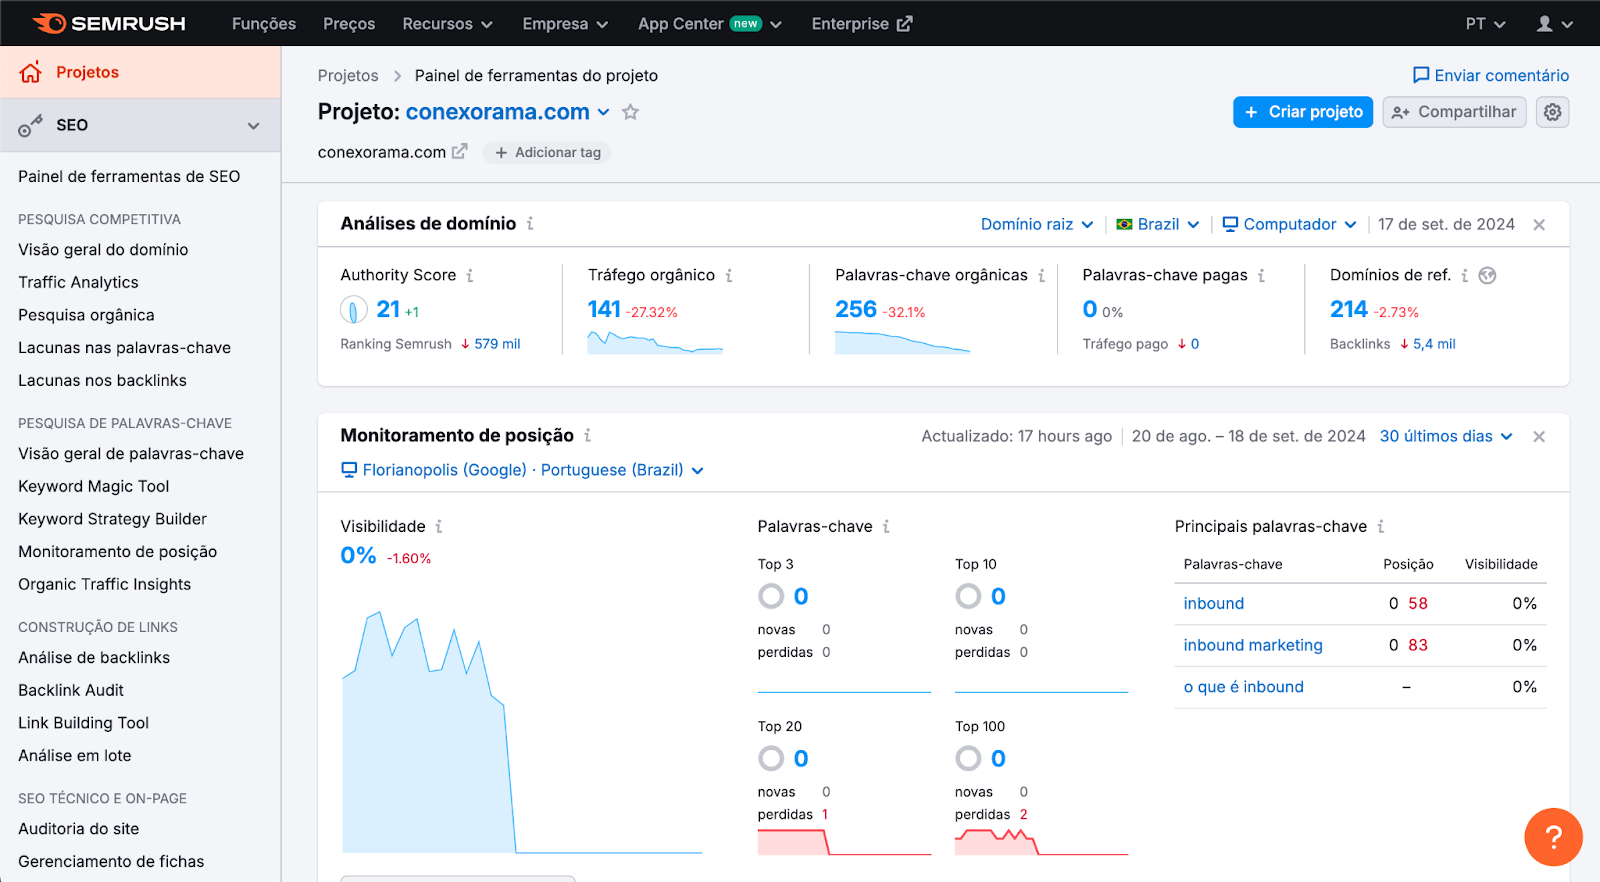Open Keyword Magic Tool
Screen dimensions: 1600x882
coord(93,486)
